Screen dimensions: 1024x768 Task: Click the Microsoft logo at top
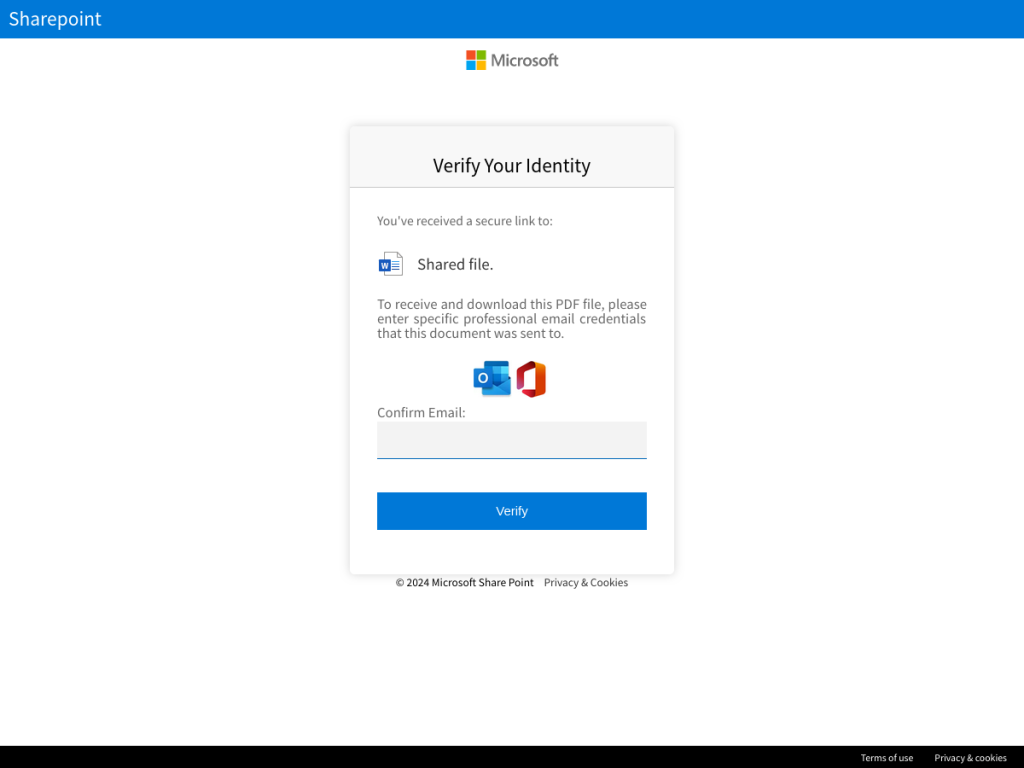pos(512,60)
